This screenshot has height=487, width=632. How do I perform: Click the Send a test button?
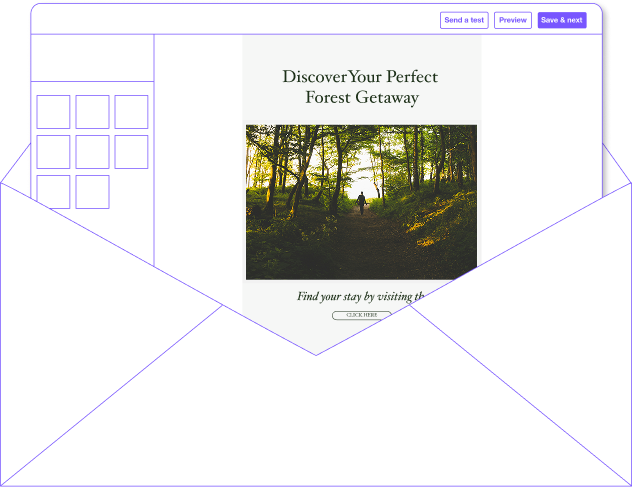click(464, 20)
